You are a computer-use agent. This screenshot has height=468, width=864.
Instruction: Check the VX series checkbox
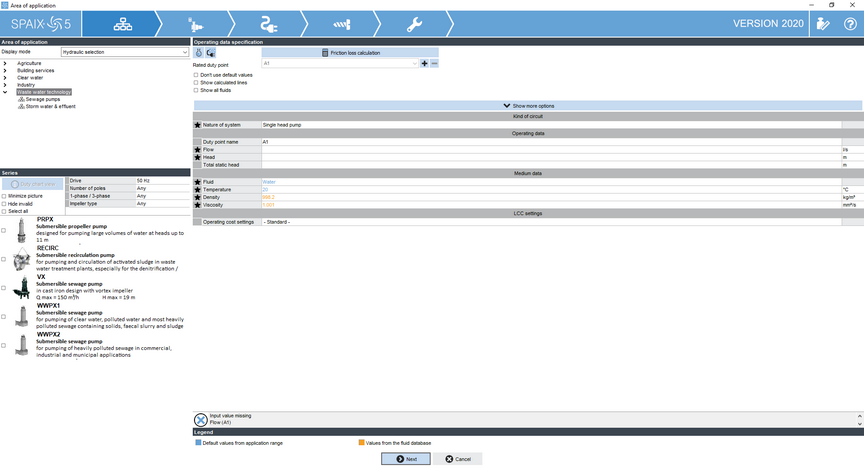coord(4,288)
